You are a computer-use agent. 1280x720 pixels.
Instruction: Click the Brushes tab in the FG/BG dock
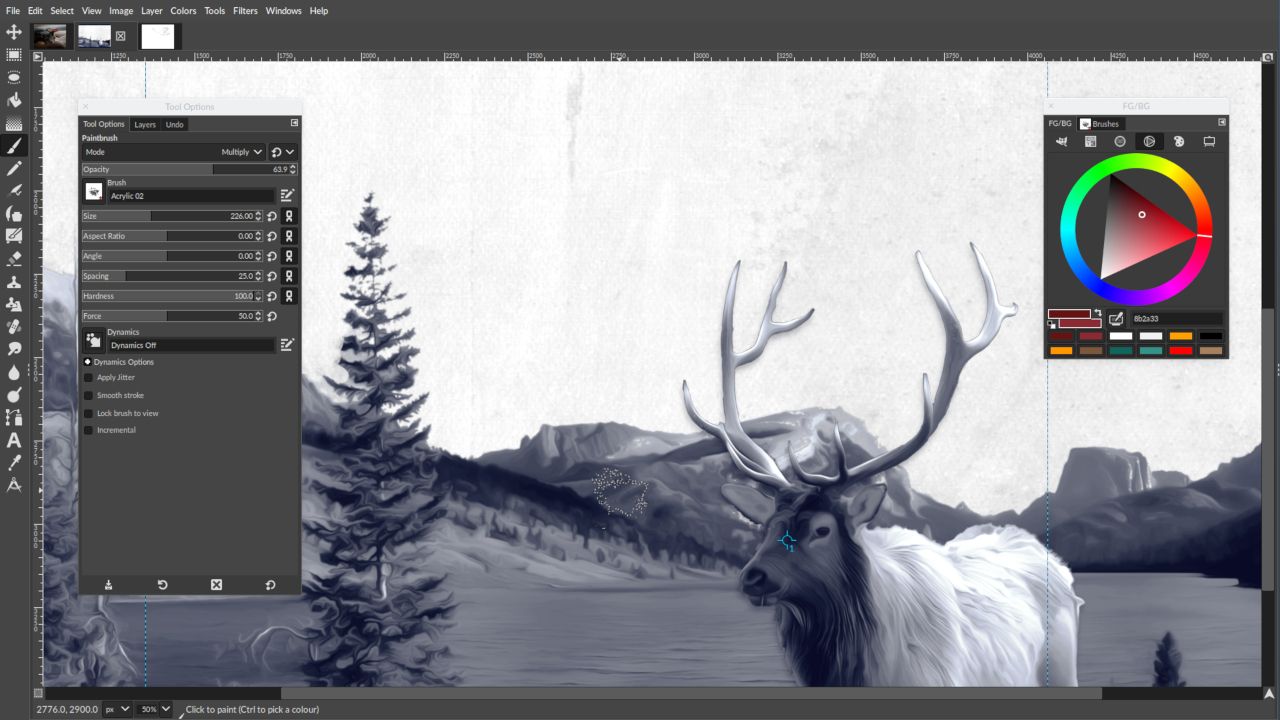click(1100, 123)
